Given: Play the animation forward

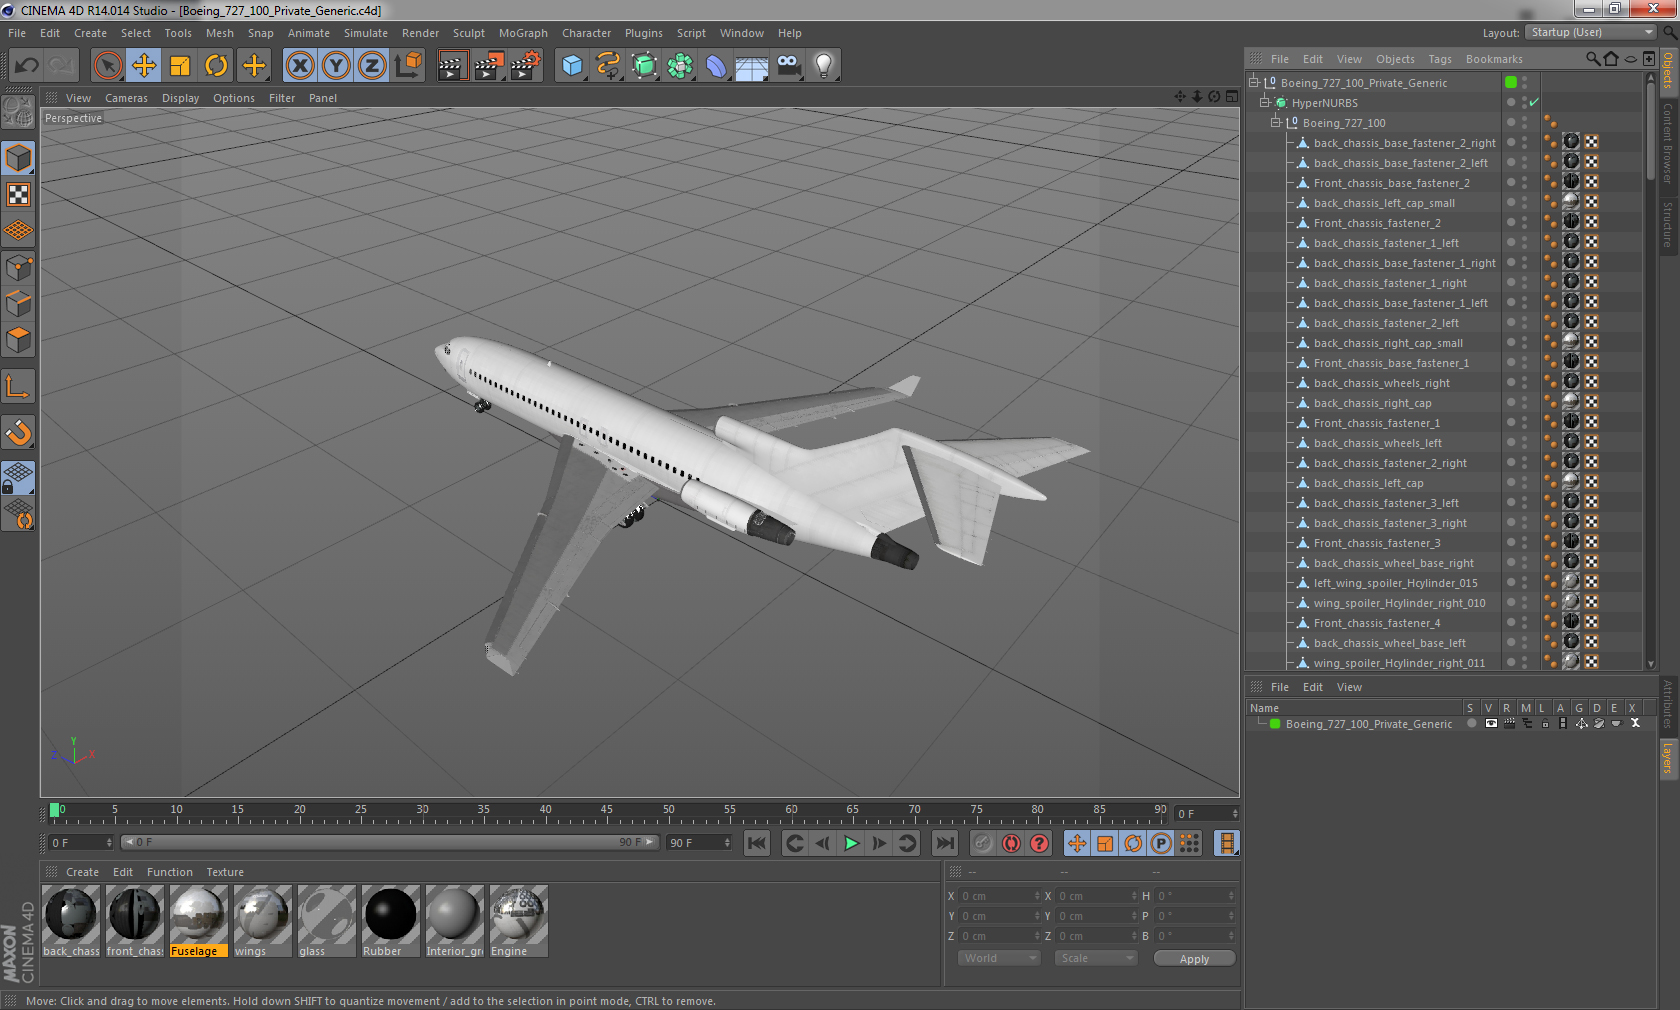Looking at the screenshot, I should [851, 843].
